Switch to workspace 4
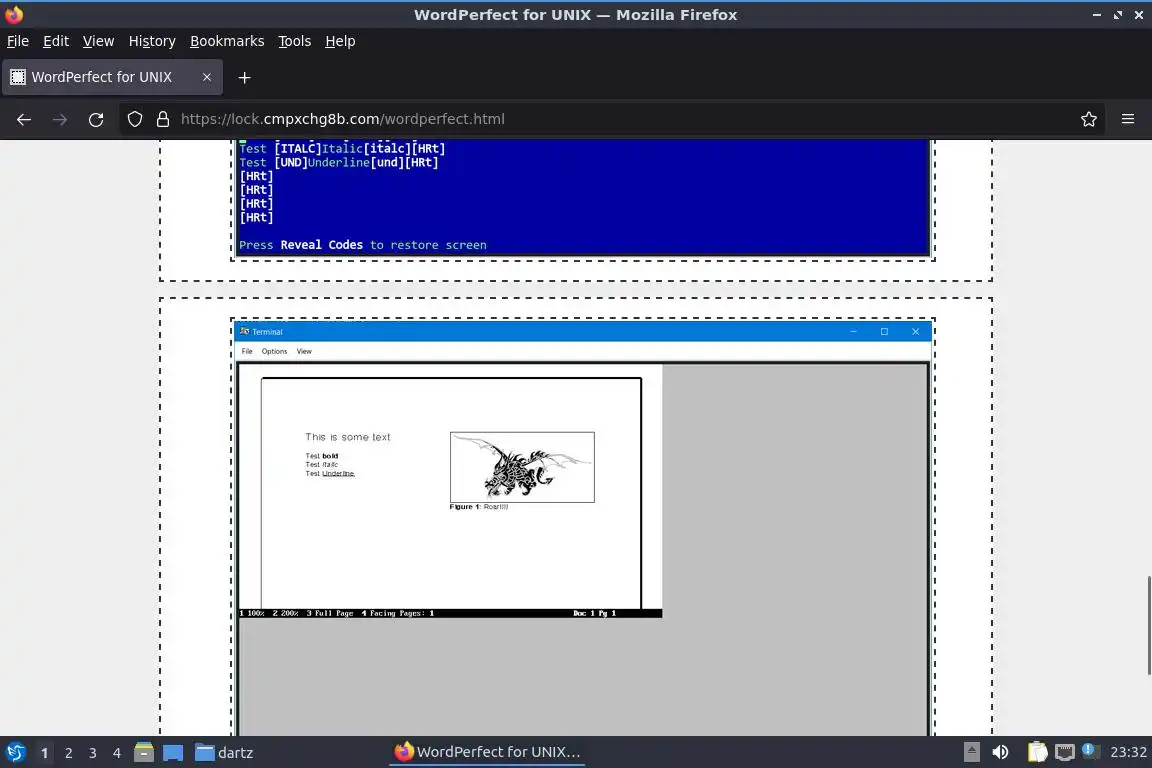1152x768 pixels. [x=117, y=753]
